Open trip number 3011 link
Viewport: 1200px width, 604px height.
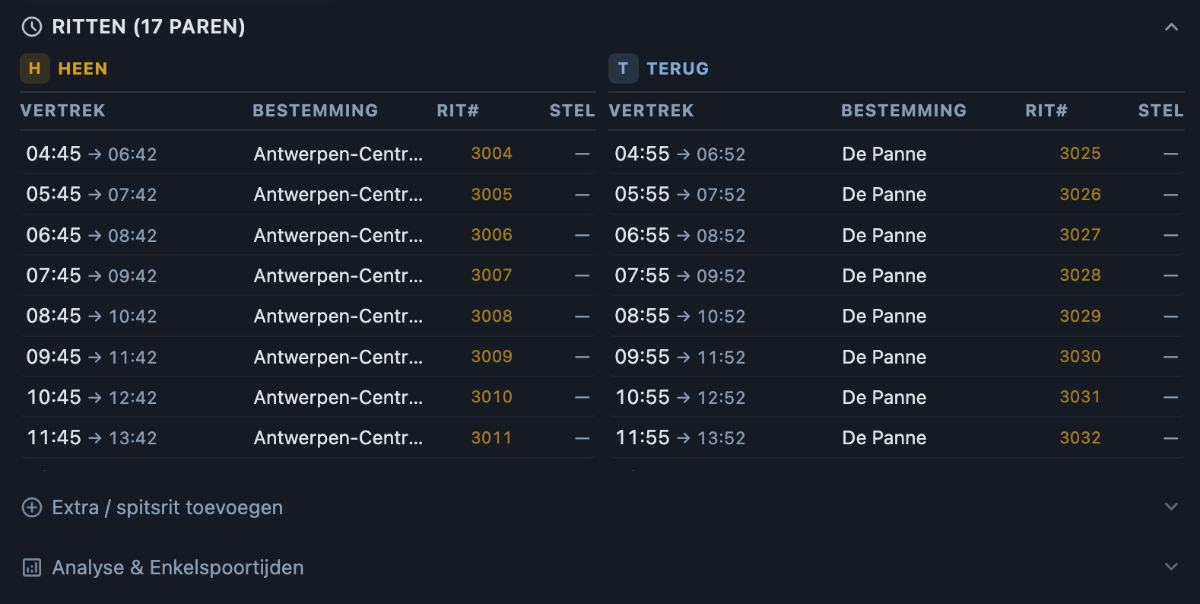tap(492, 438)
